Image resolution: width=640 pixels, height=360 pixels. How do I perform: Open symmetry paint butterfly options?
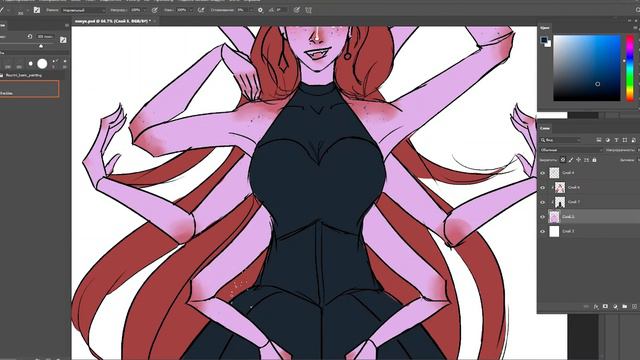(x=308, y=10)
